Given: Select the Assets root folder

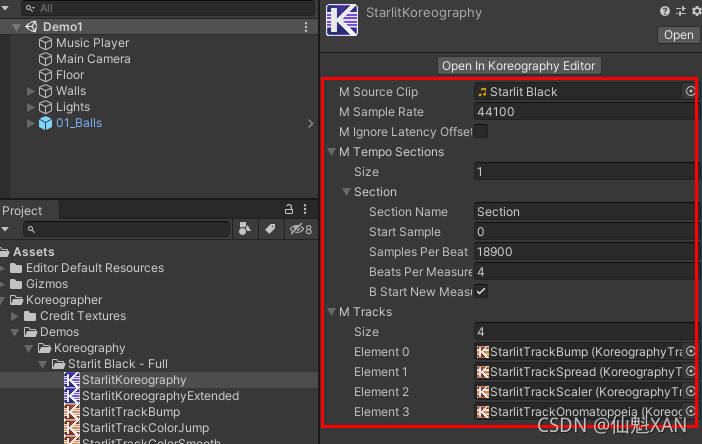Looking at the screenshot, I should point(34,252).
